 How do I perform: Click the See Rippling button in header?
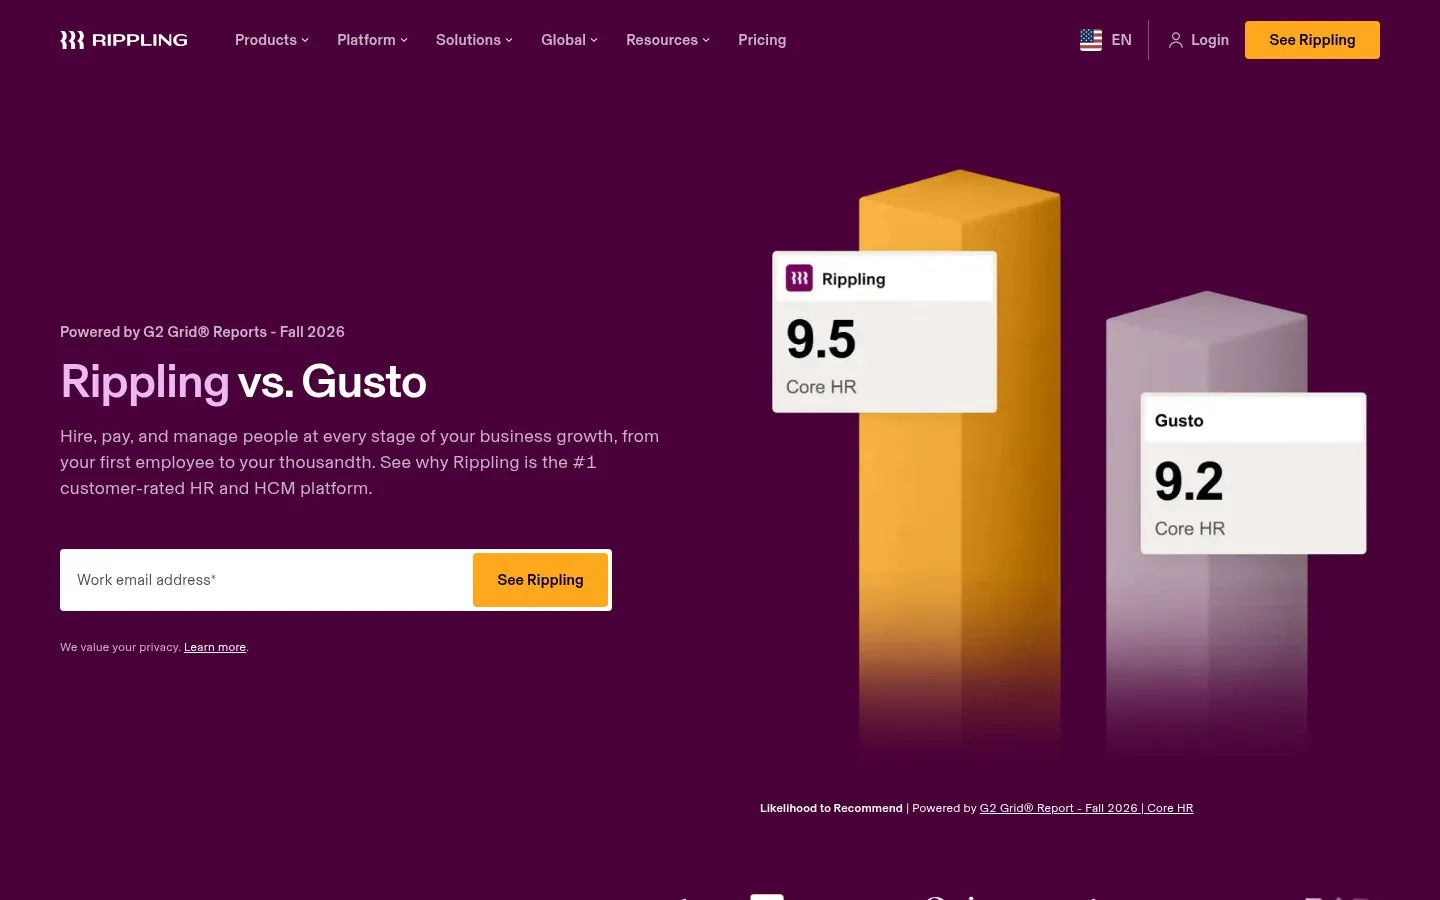pos(1312,40)
